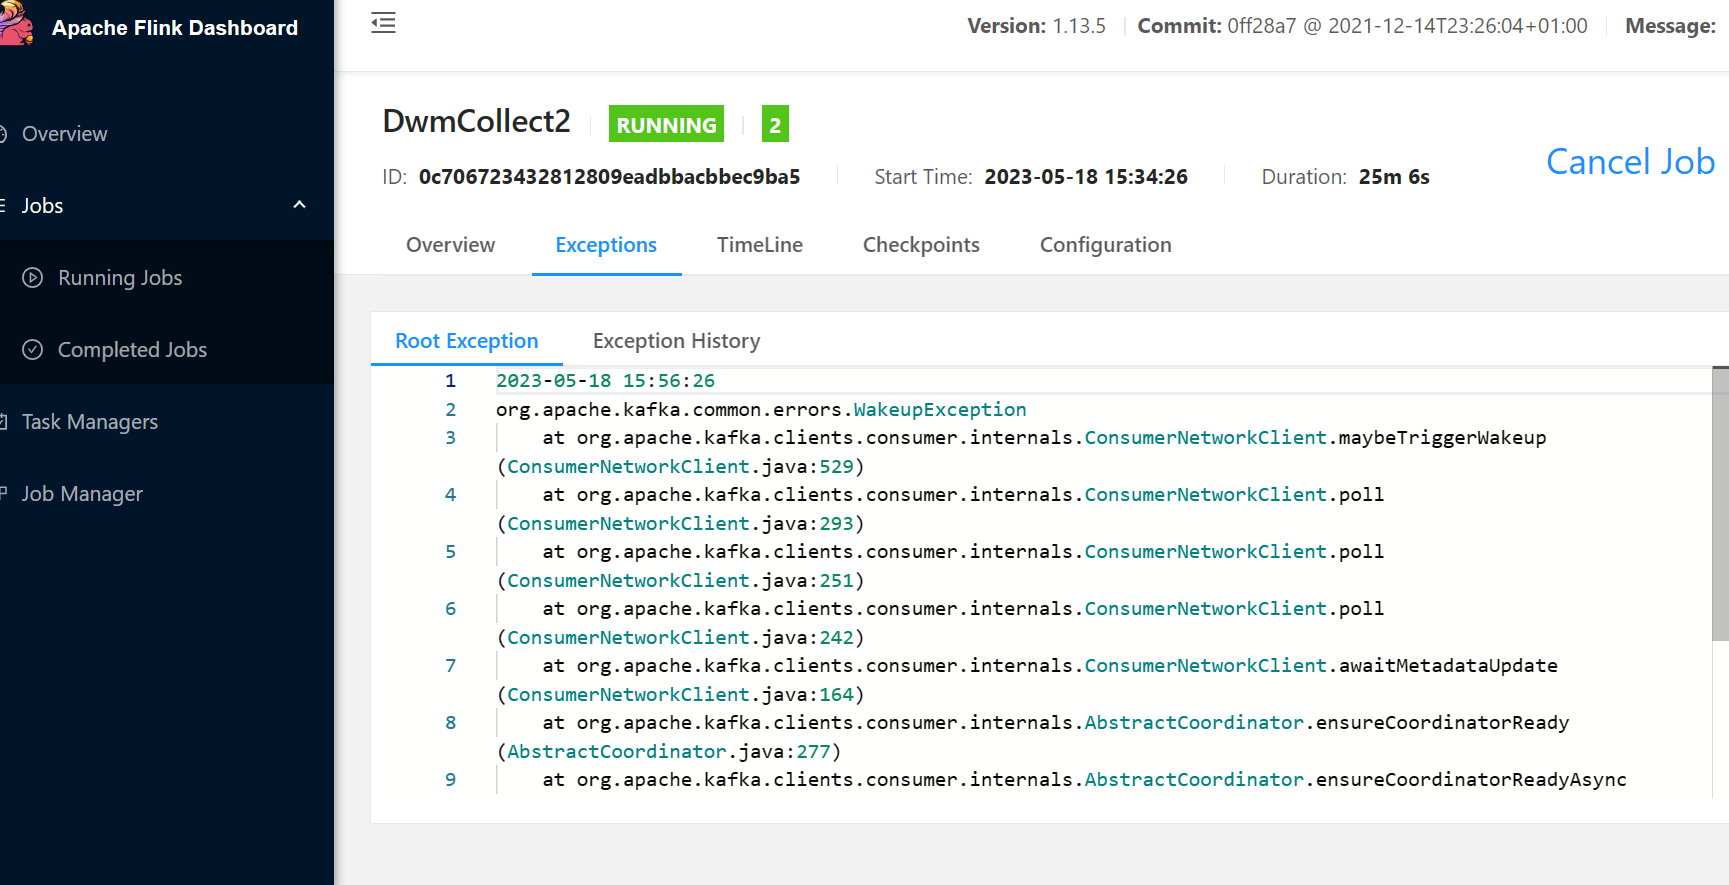
Task: Switch to the job Overview tab
Action: [450, 245]
